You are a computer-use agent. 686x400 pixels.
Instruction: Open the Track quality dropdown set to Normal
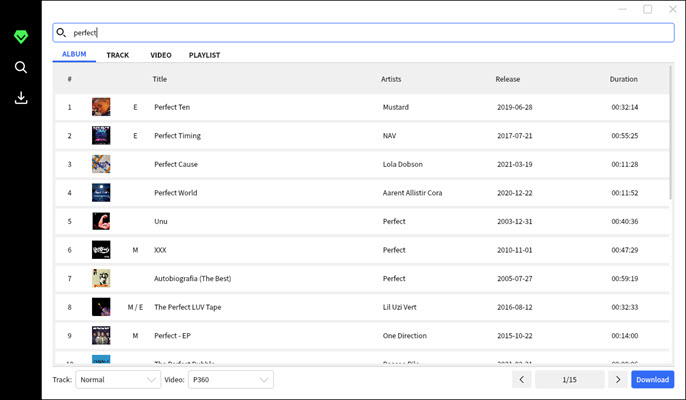pos(118,379)
